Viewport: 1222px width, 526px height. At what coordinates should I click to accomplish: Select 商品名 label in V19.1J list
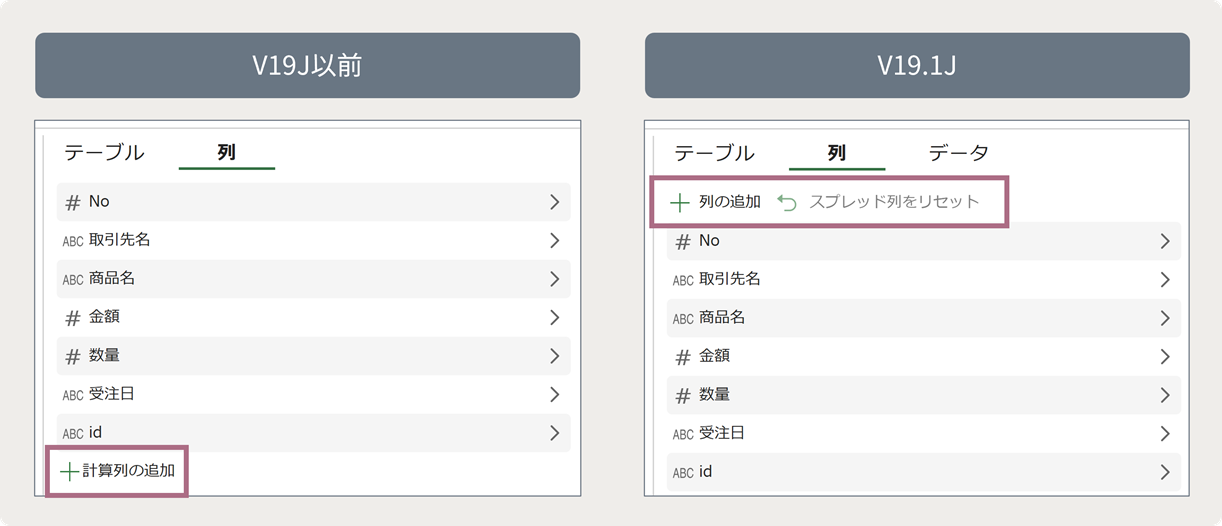pos(722,317)
